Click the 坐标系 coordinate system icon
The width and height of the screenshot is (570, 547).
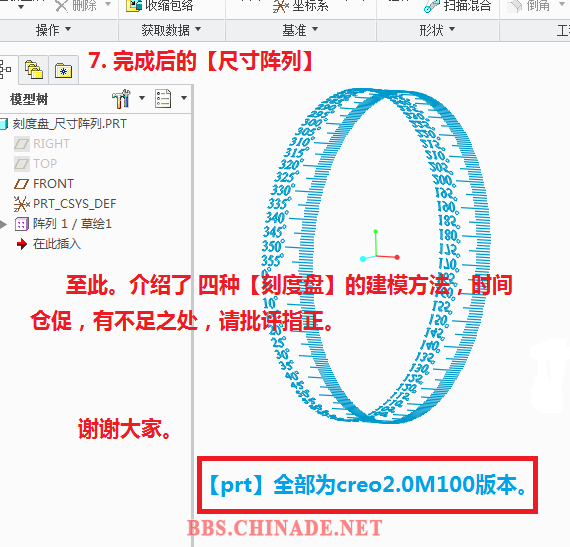pos(280,6)
